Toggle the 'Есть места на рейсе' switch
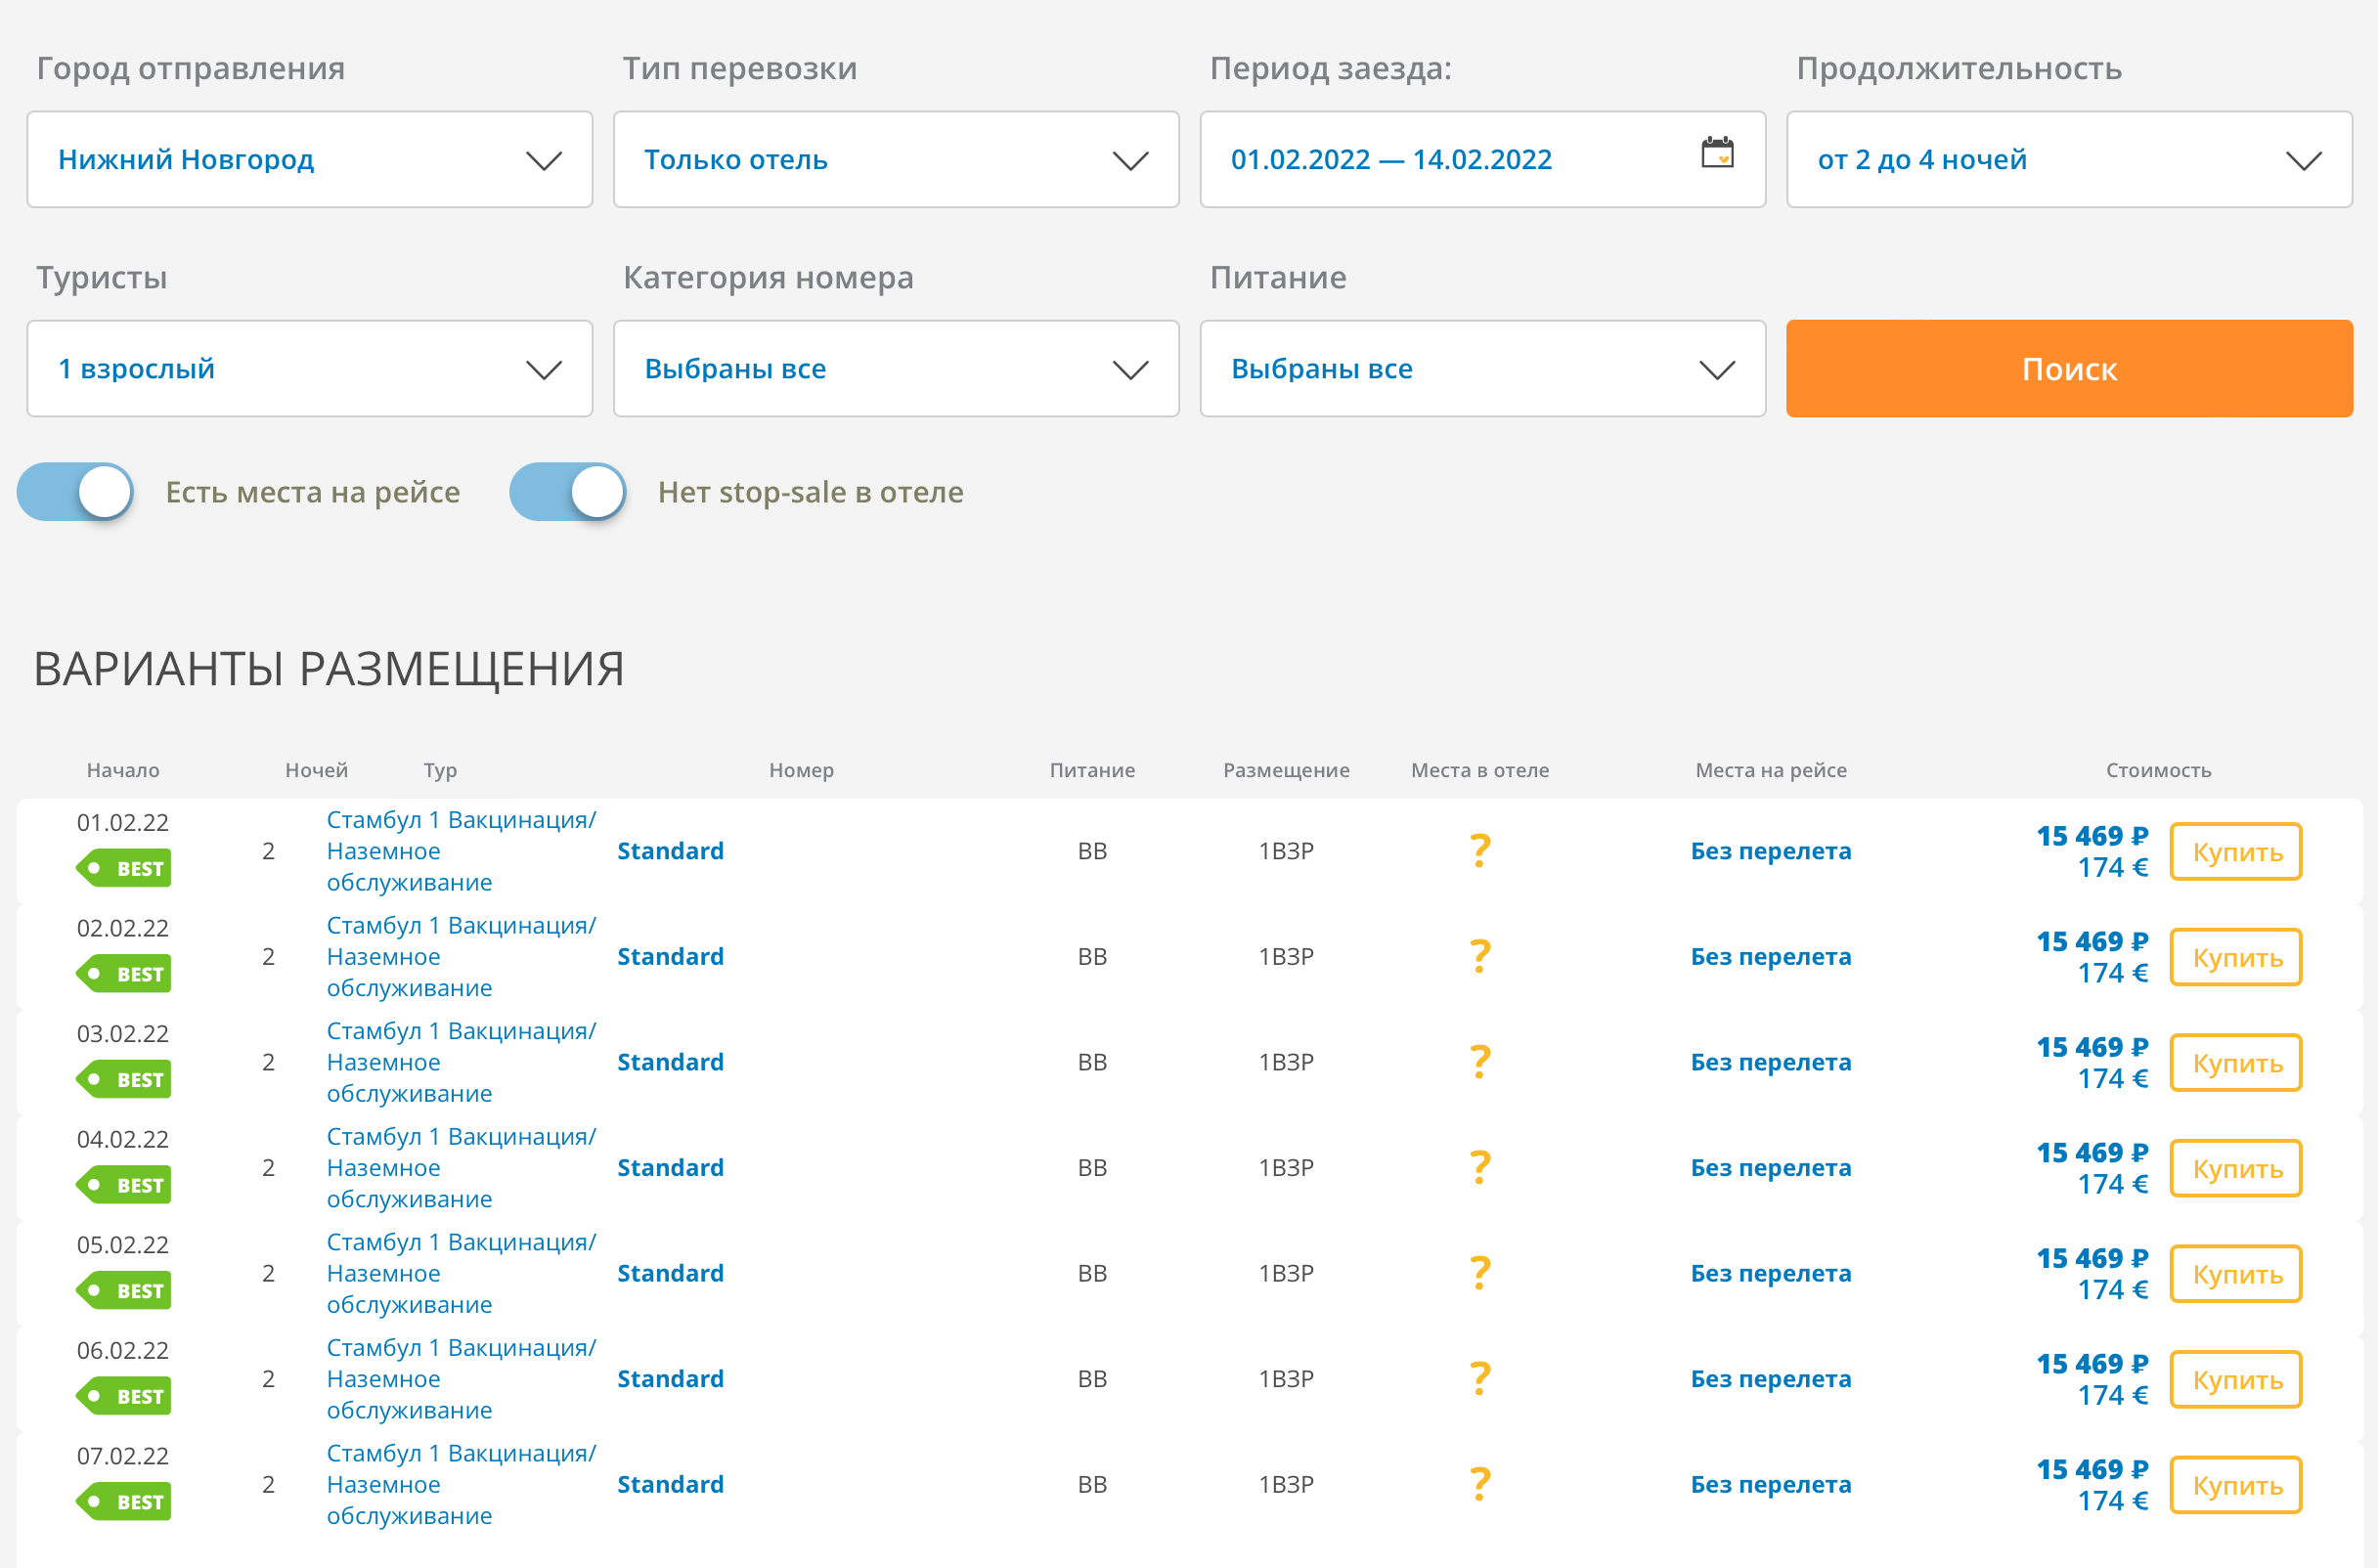This screenshot has height=1568, width=2378. pos(76,492)
